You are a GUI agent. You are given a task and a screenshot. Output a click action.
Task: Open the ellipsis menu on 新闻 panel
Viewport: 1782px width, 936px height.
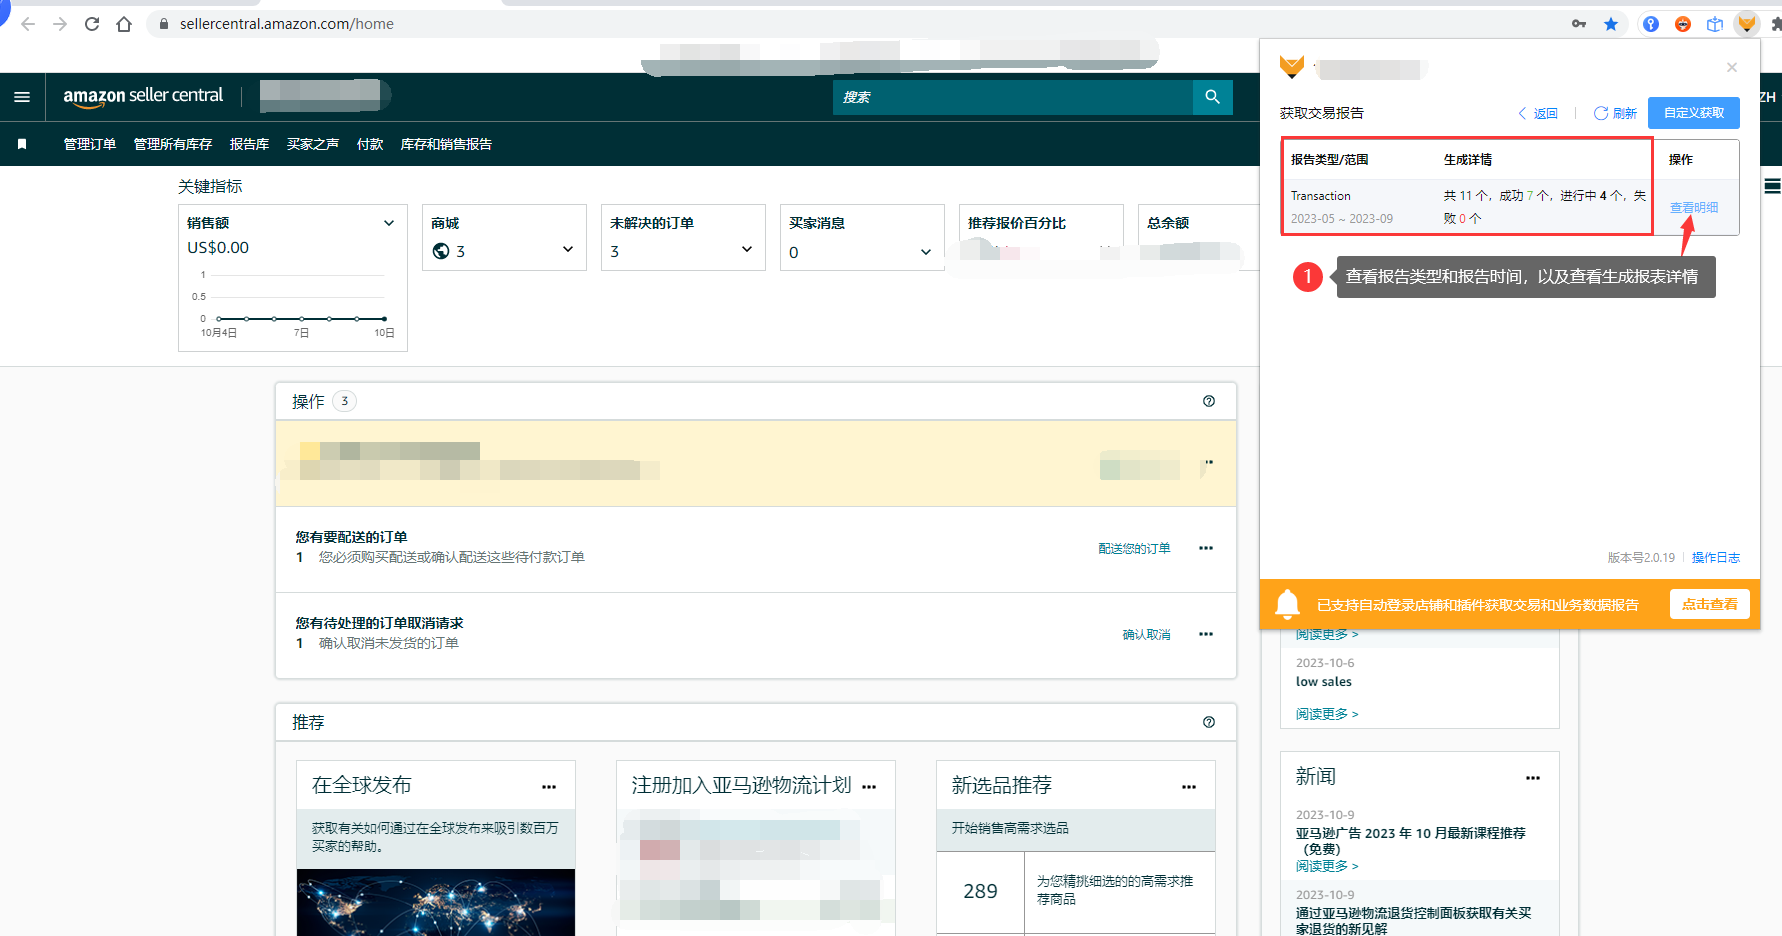pyautogui.click(x=1533, y=778)
